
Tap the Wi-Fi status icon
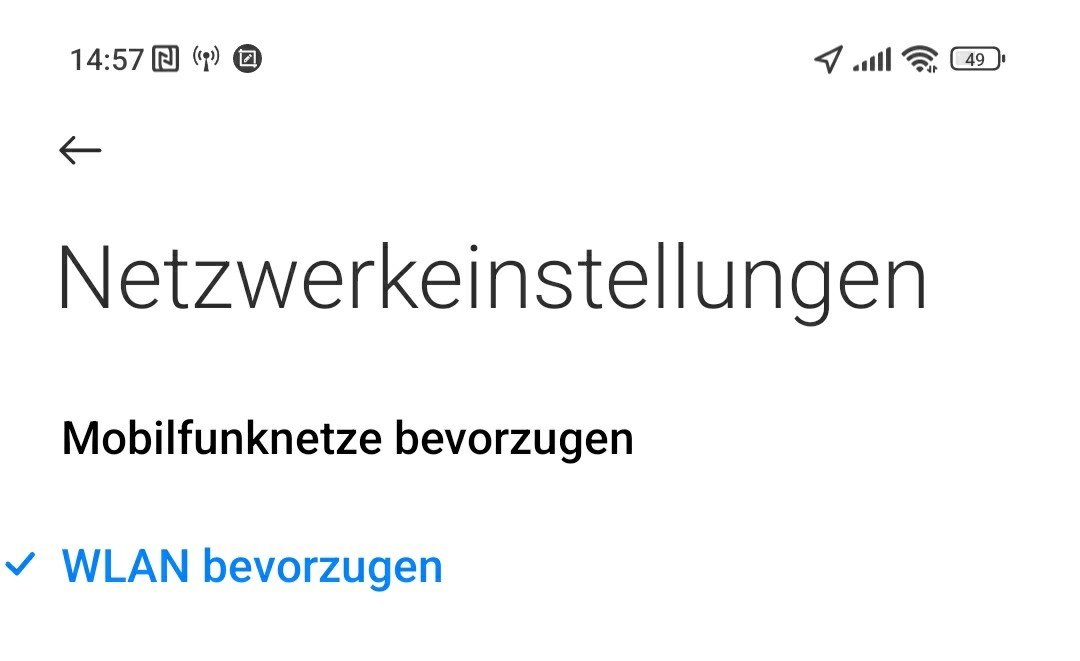point(920,59)
